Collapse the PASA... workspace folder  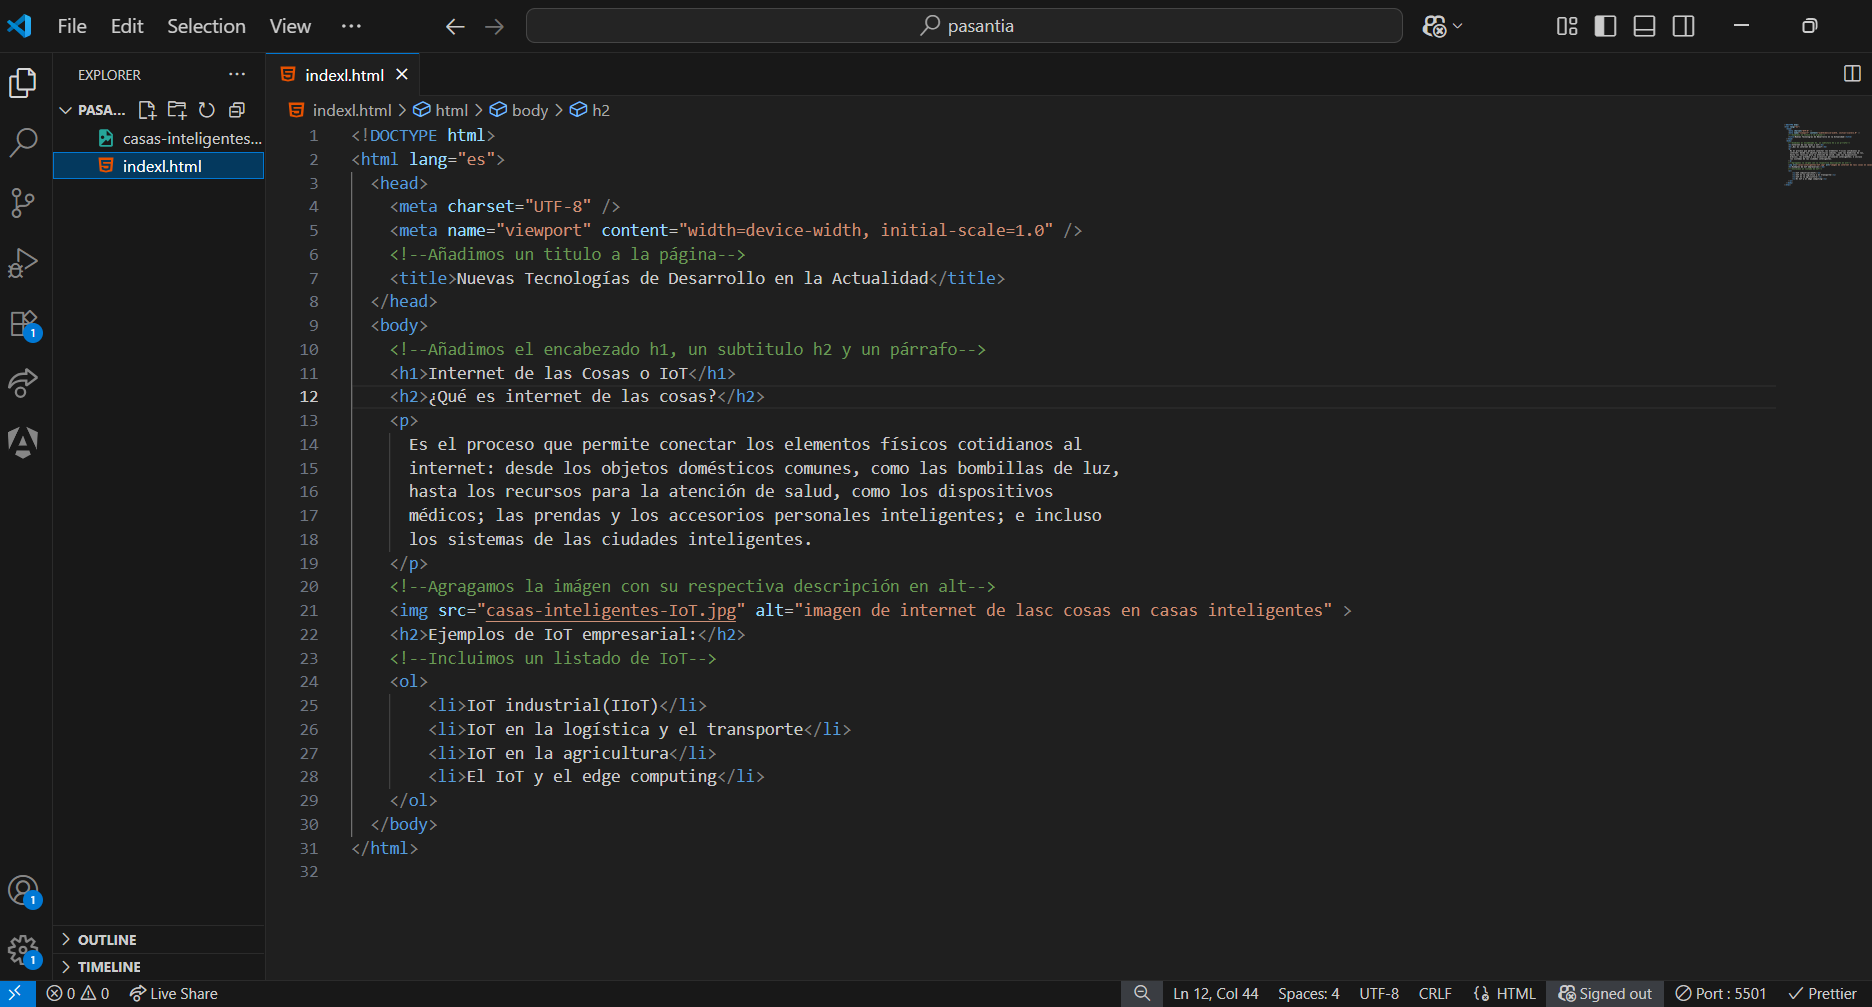65,110
